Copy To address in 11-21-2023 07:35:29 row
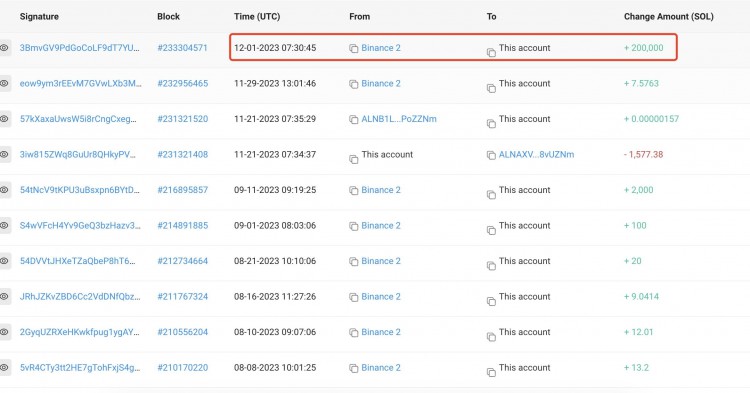 tap(491, 124)
